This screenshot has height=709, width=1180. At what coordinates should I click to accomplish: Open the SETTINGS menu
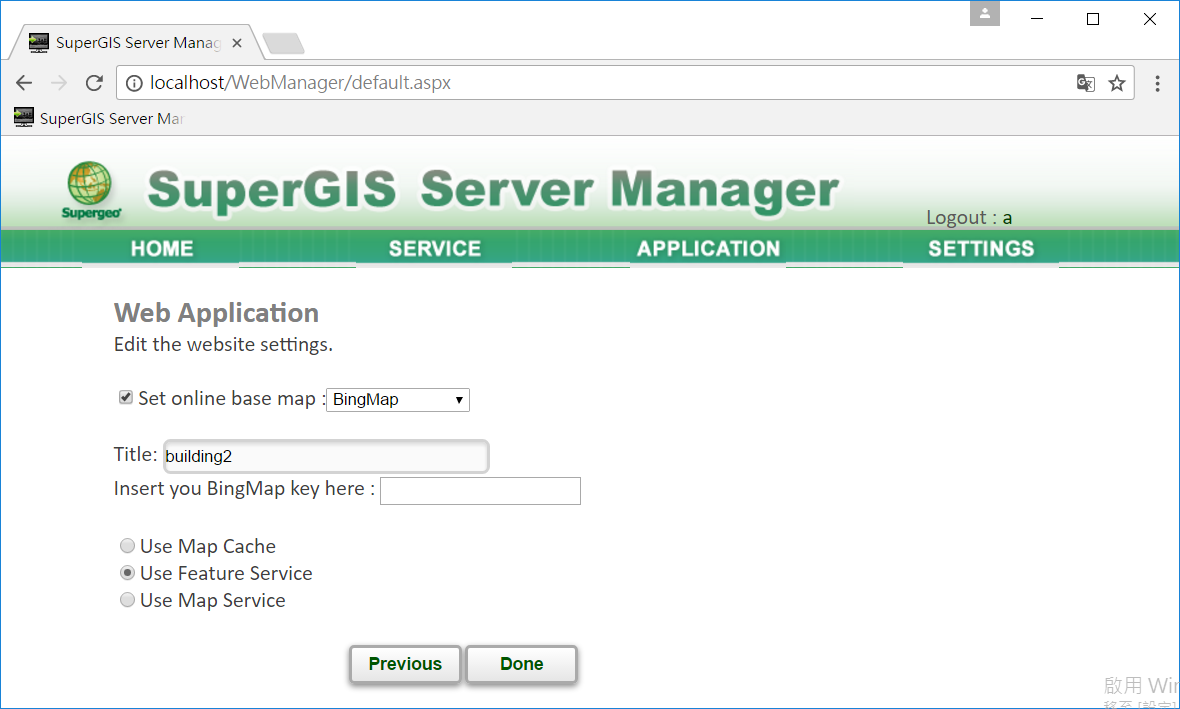click(x=981, y=248)
